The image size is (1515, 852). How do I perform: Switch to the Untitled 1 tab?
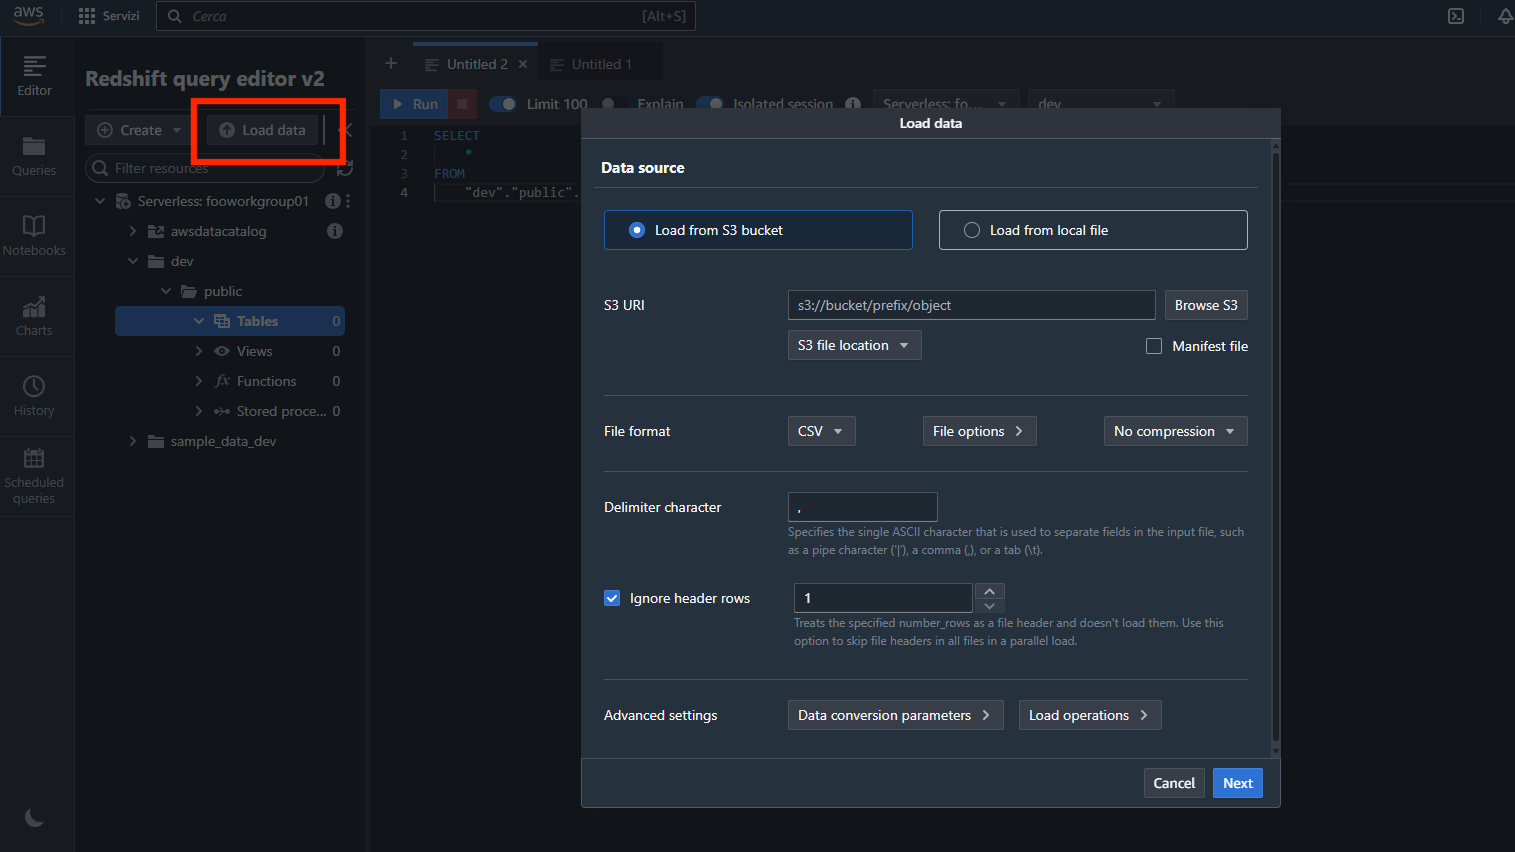[600, 64]
